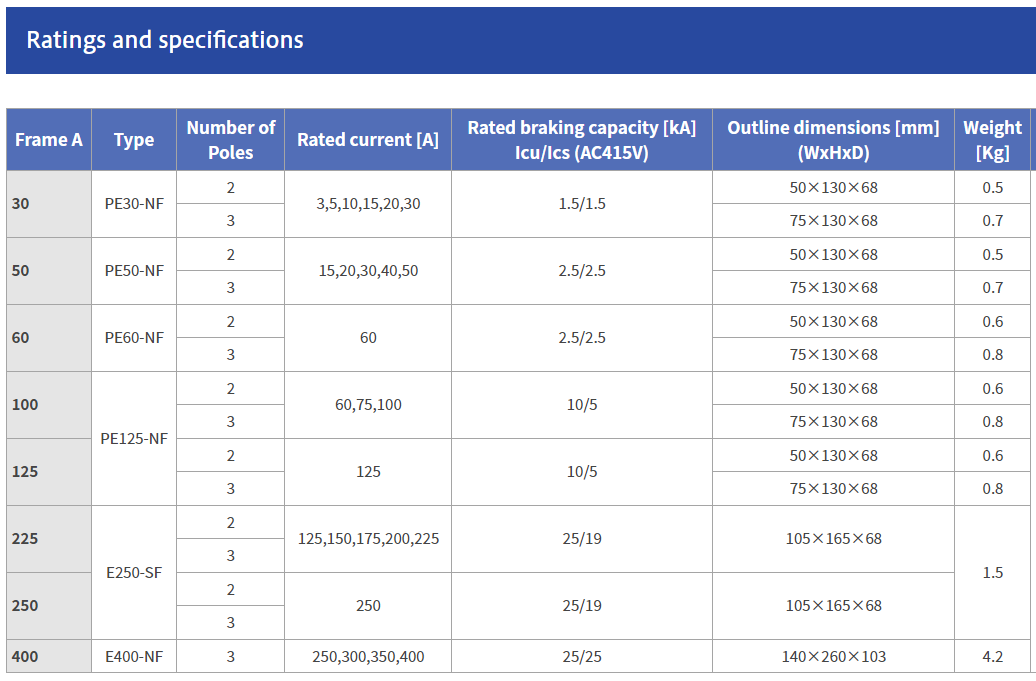The height and width of the screenshot is (681, 1036).
Task: Click the "Frame A" column header
Action: point(49,140)
